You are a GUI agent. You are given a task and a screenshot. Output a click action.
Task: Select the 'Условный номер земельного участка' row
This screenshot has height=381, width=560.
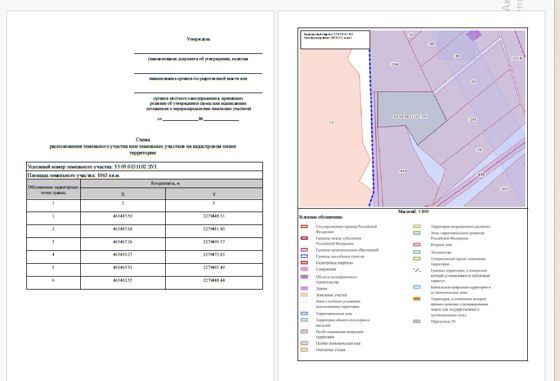point(145,166)
